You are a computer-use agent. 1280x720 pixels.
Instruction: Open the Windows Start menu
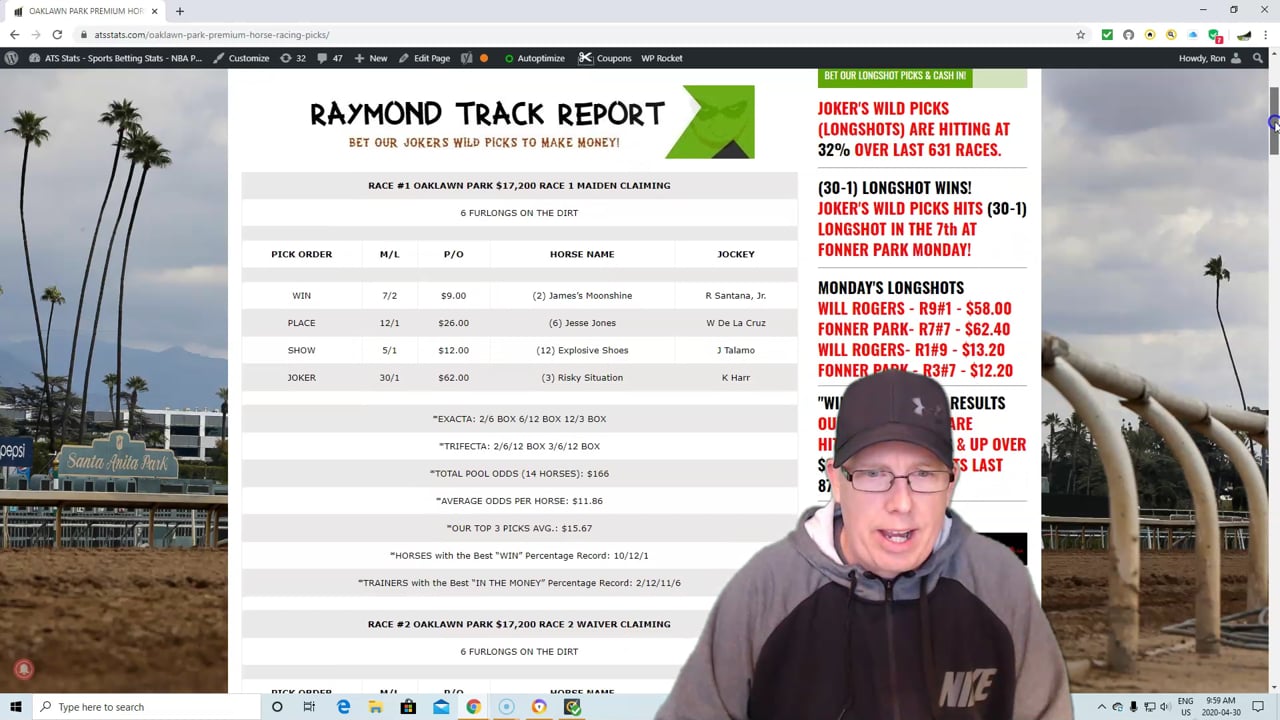(15, 707)
